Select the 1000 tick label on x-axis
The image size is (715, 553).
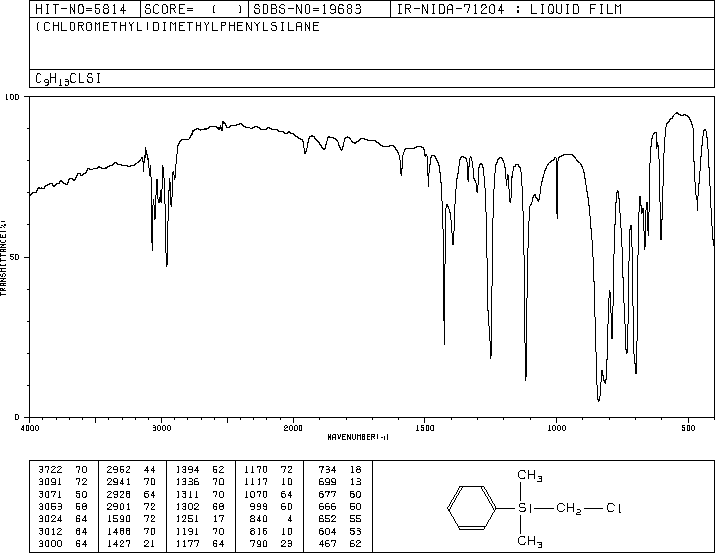click(556, 428)
